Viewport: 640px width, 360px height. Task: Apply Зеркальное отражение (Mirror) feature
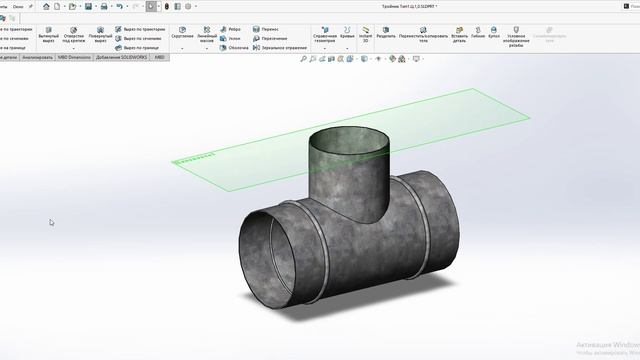click(x=280, y=48)
